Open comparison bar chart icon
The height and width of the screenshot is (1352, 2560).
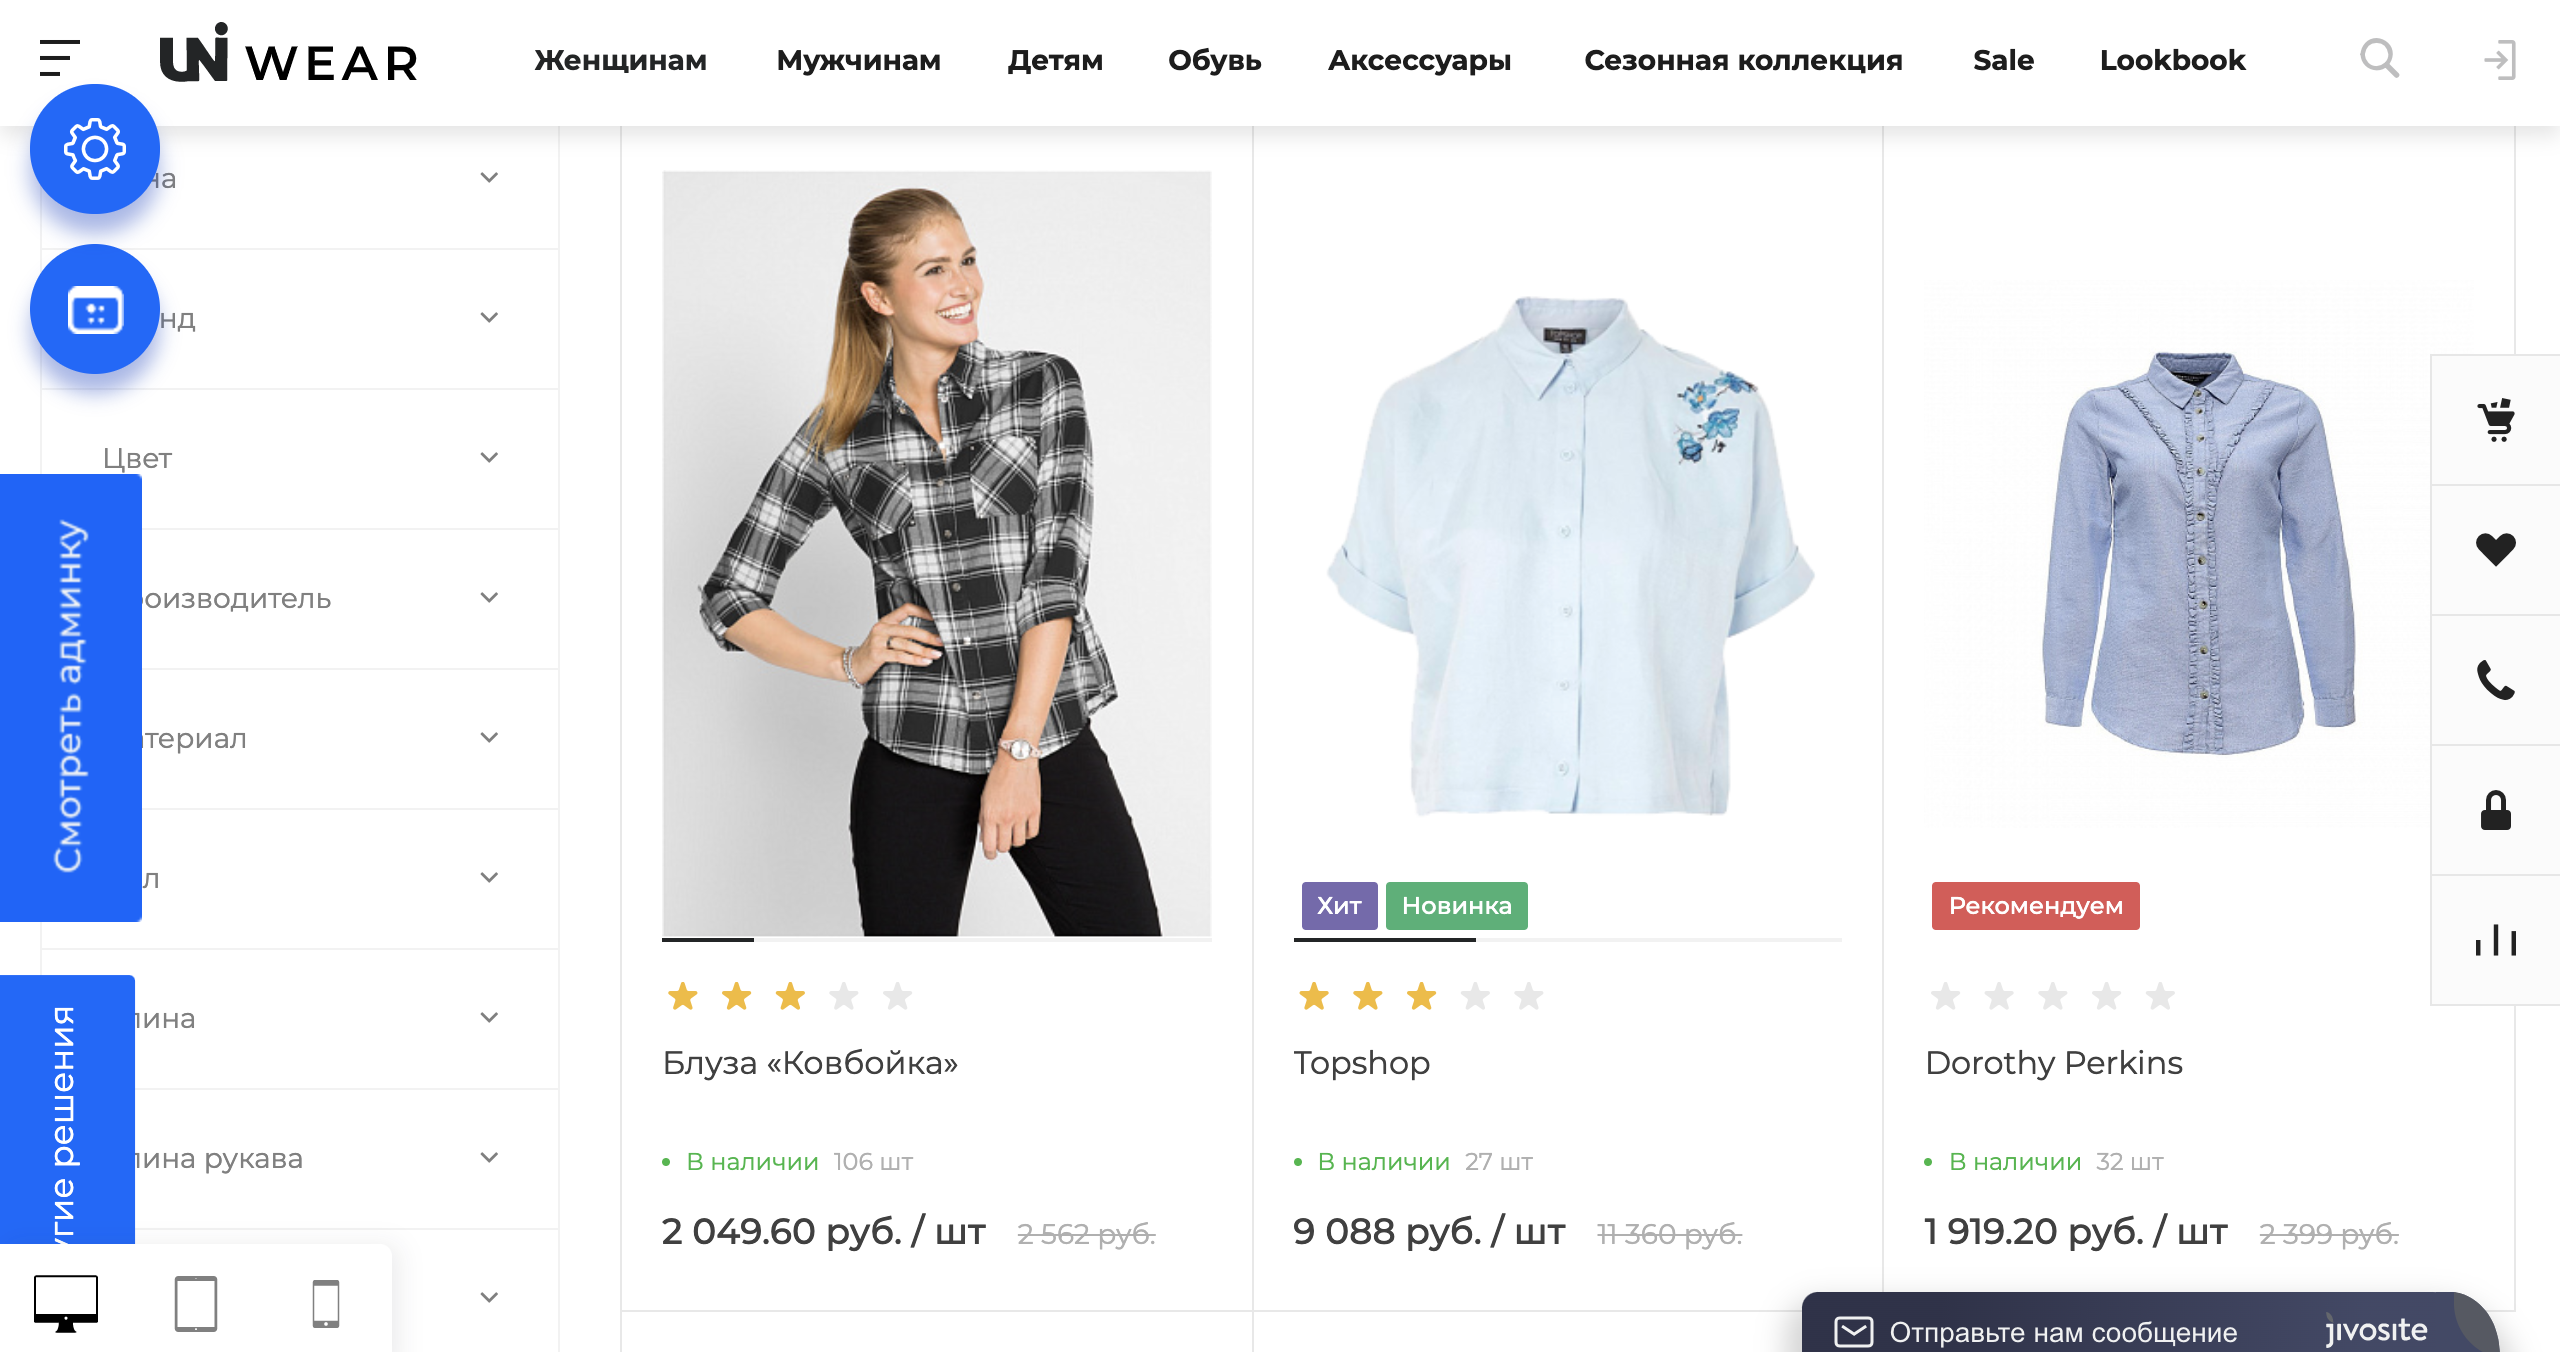pos(2496,940)
